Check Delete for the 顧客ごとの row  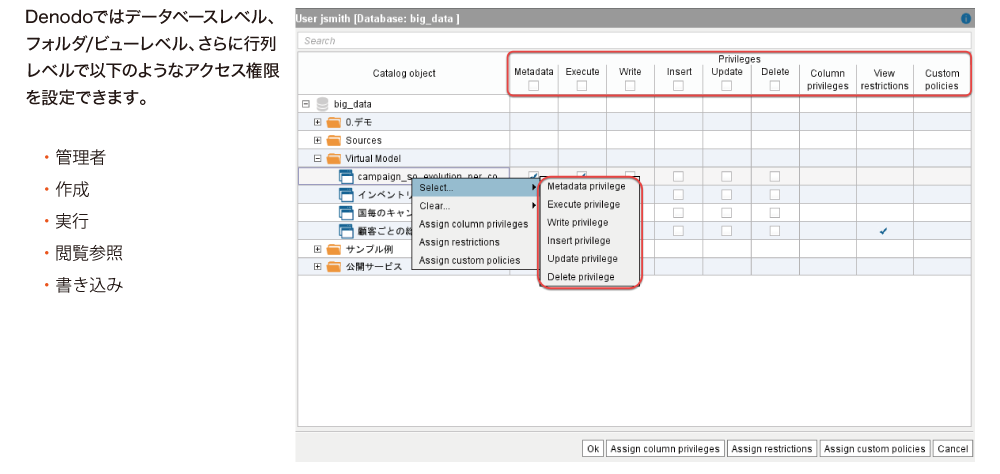(775, 231)
